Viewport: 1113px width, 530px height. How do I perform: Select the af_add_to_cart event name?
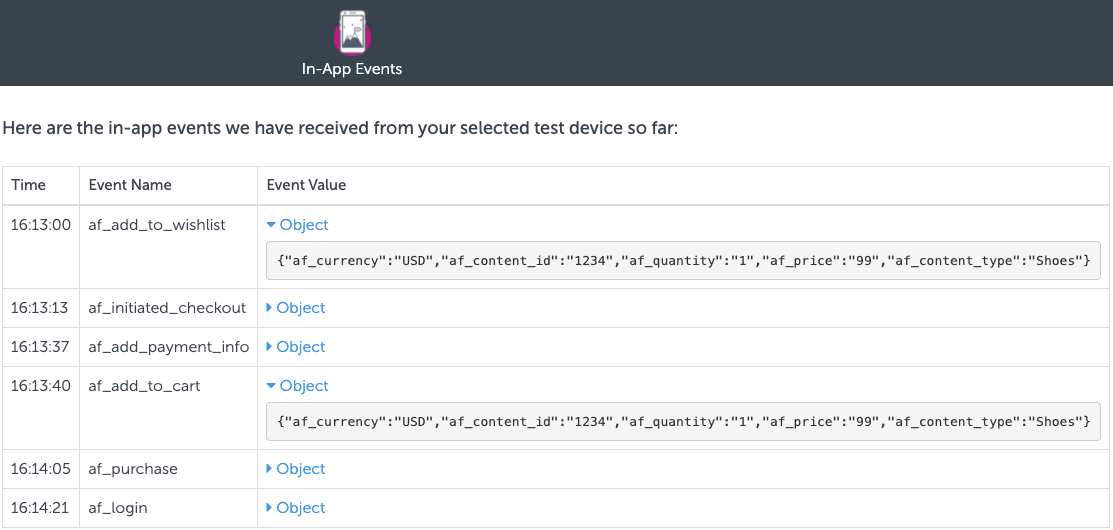pos(145,386)
